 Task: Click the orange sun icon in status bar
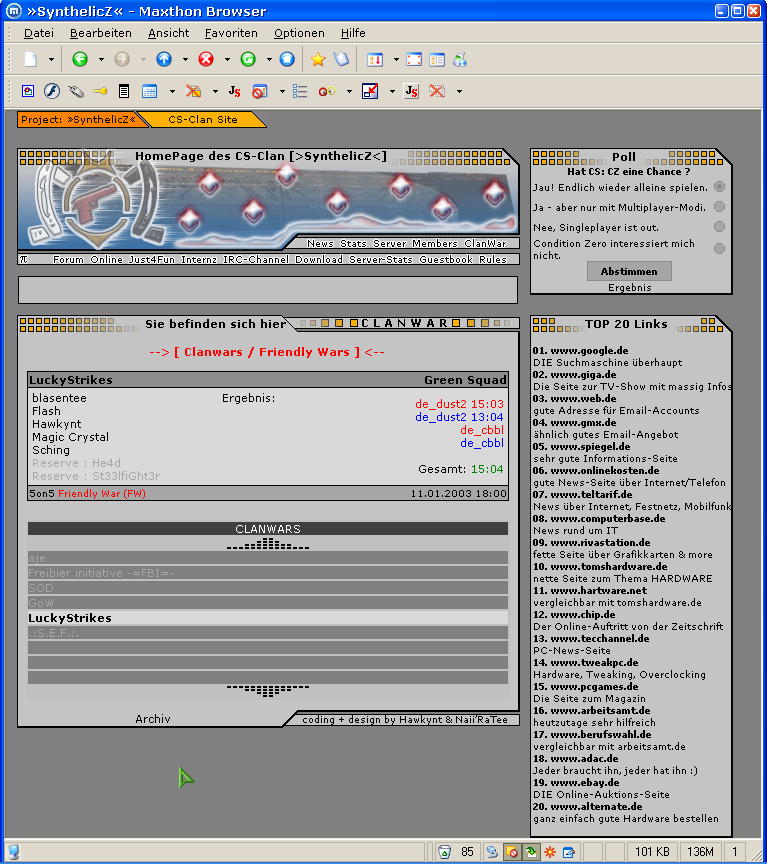(x=549, y=852)
